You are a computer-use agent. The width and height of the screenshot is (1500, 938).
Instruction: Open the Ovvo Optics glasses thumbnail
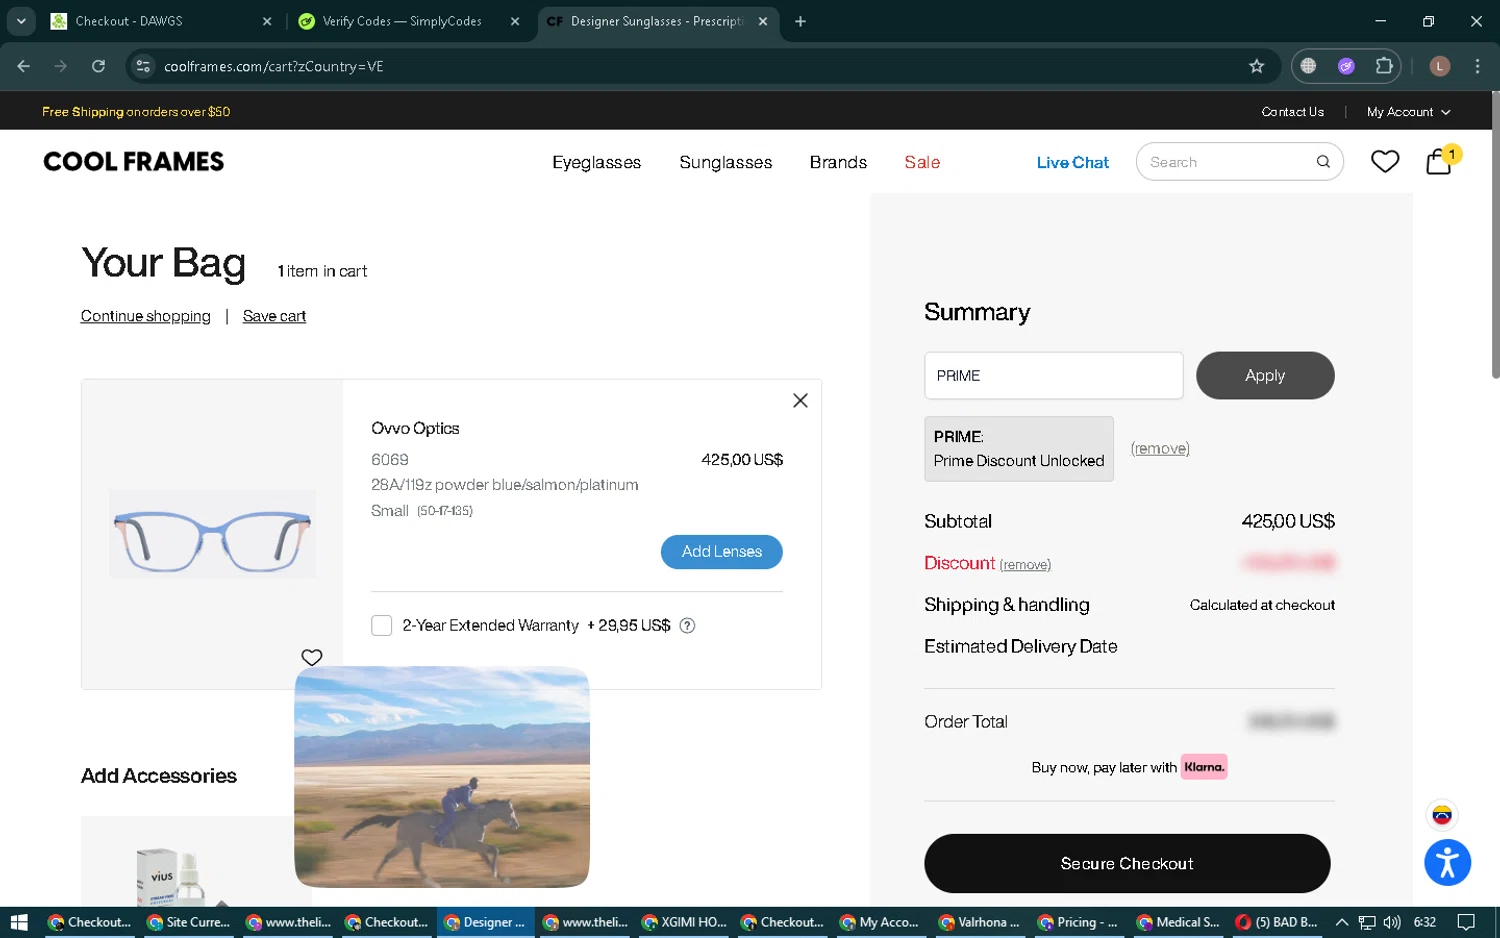click(x=212, y=534)
